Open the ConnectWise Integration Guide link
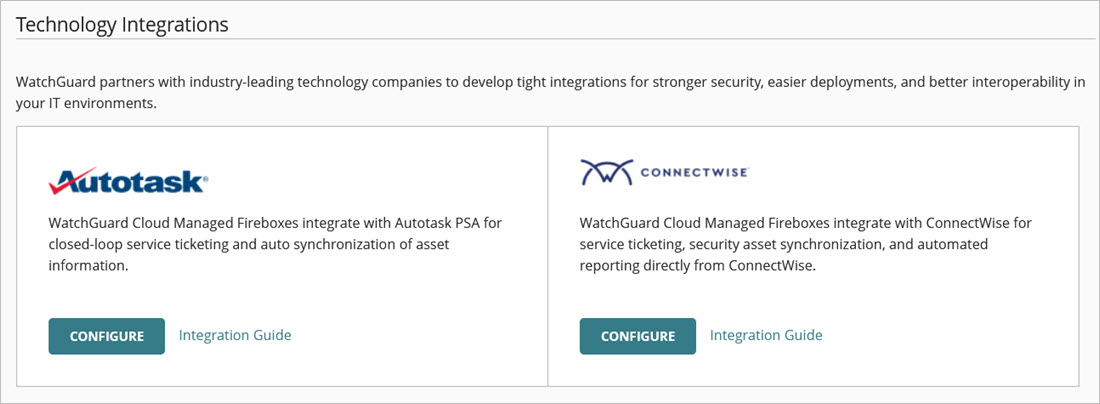 tap(766, 335)
